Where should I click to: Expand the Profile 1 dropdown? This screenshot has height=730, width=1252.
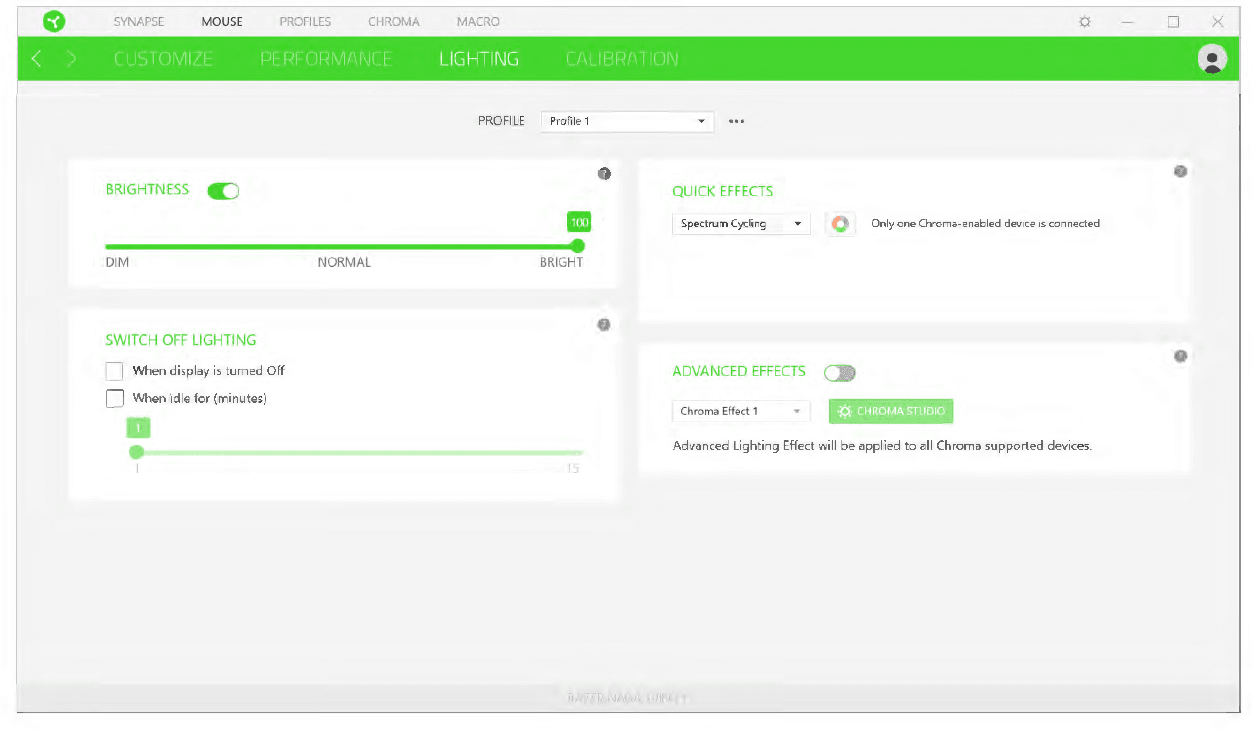[x=628, y=121]
